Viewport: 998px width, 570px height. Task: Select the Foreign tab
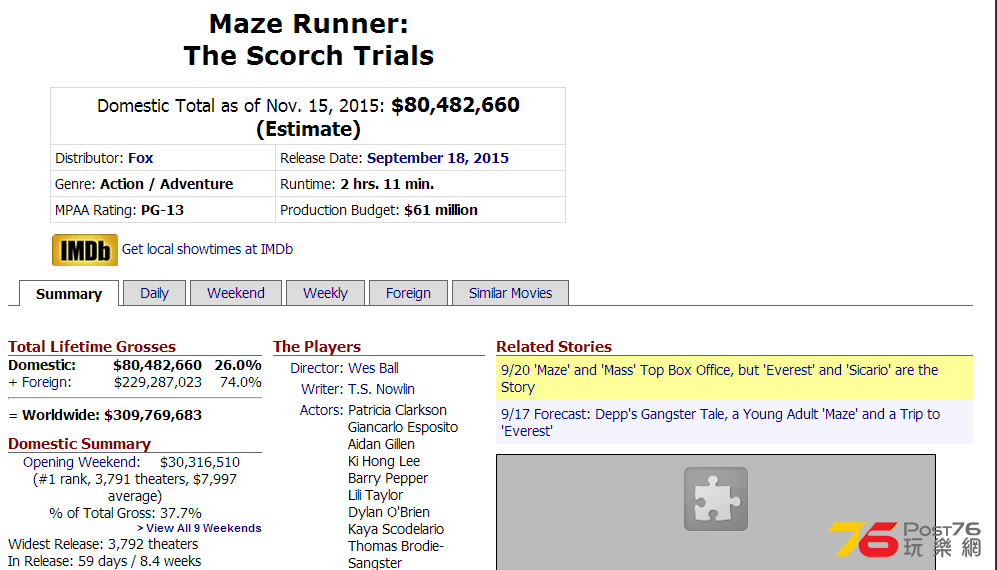click(408, 293)
